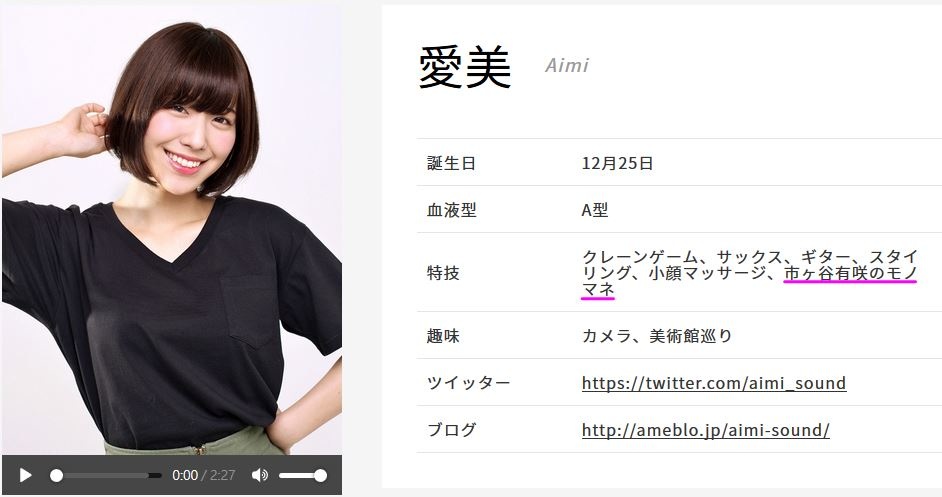Open the twitter.com/aimi_sound link
This screenshot has width=942, height=497.
tap(714, 383)
